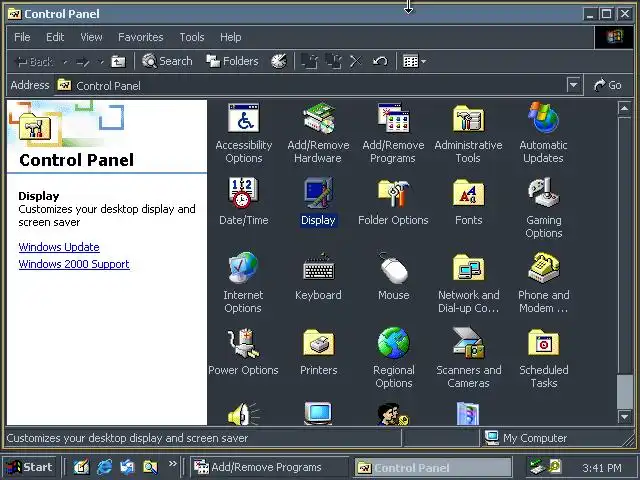
Task: Open Accessibility Options applet
Action: (244, 133)
